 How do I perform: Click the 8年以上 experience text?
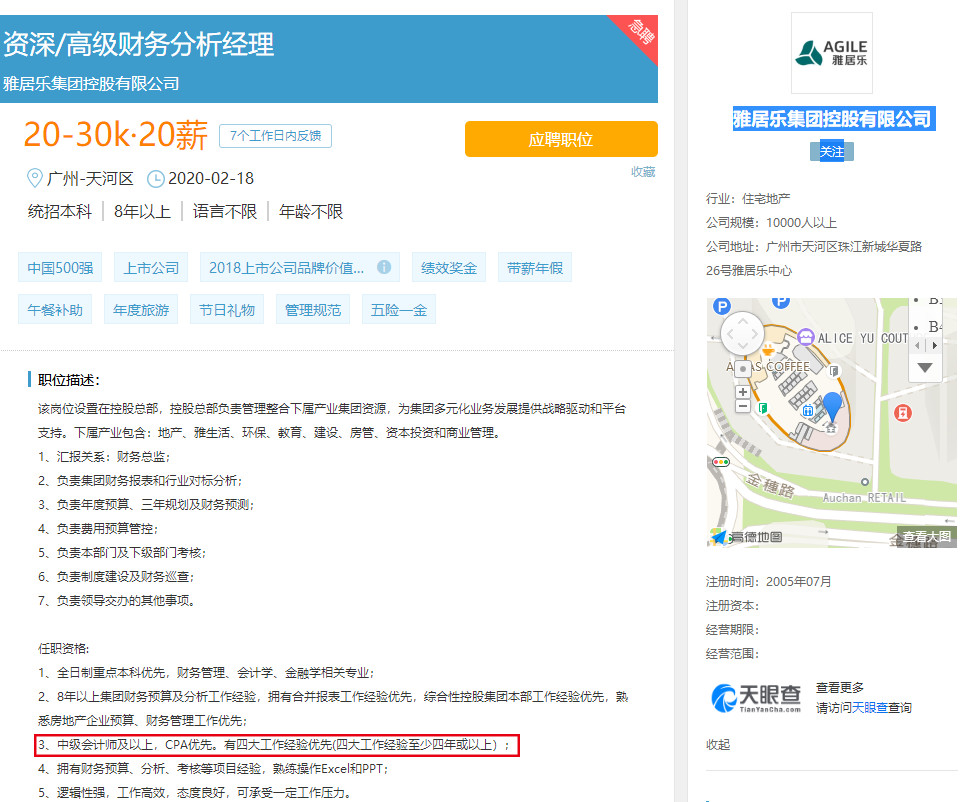pos(142,212)
